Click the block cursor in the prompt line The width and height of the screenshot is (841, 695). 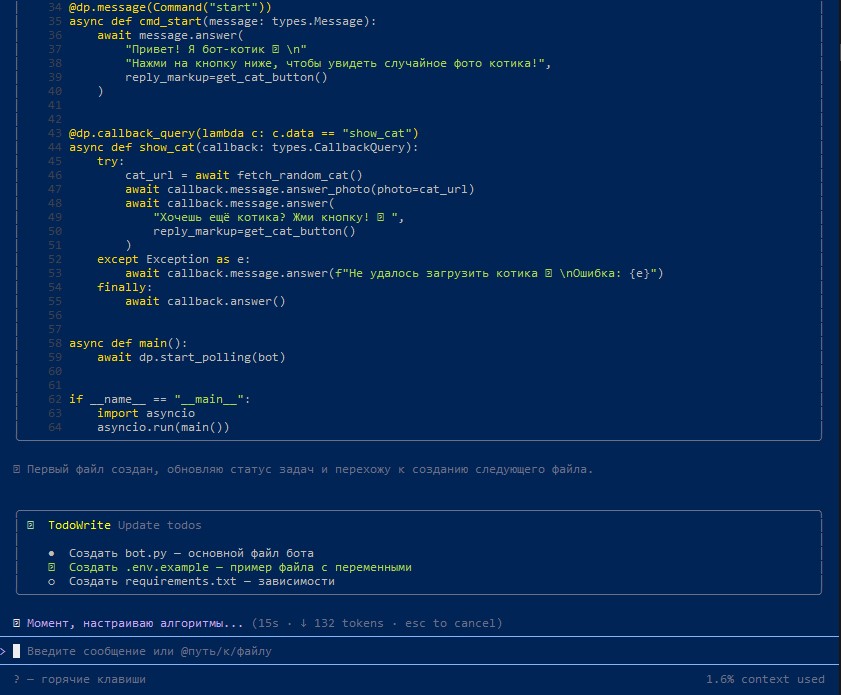(x=17, y=651)
